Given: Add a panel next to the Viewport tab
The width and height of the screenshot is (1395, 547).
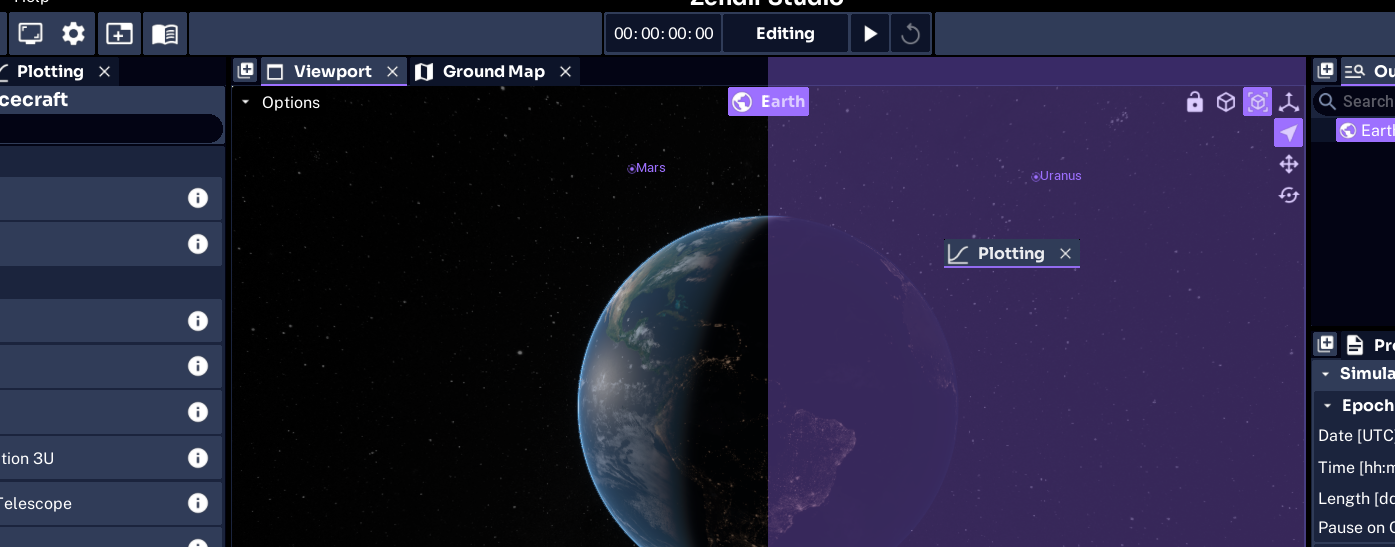Looking at the screenshot, I should [x=245, y=70].
